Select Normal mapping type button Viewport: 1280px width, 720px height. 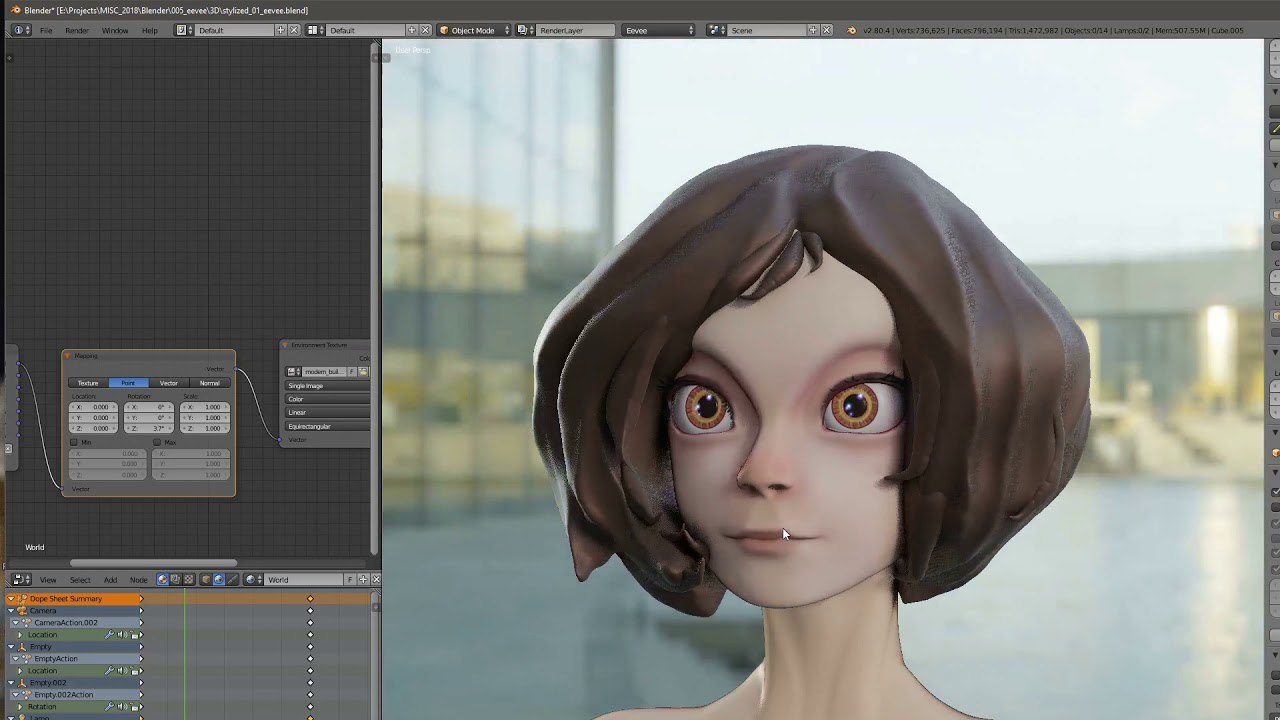209,383
